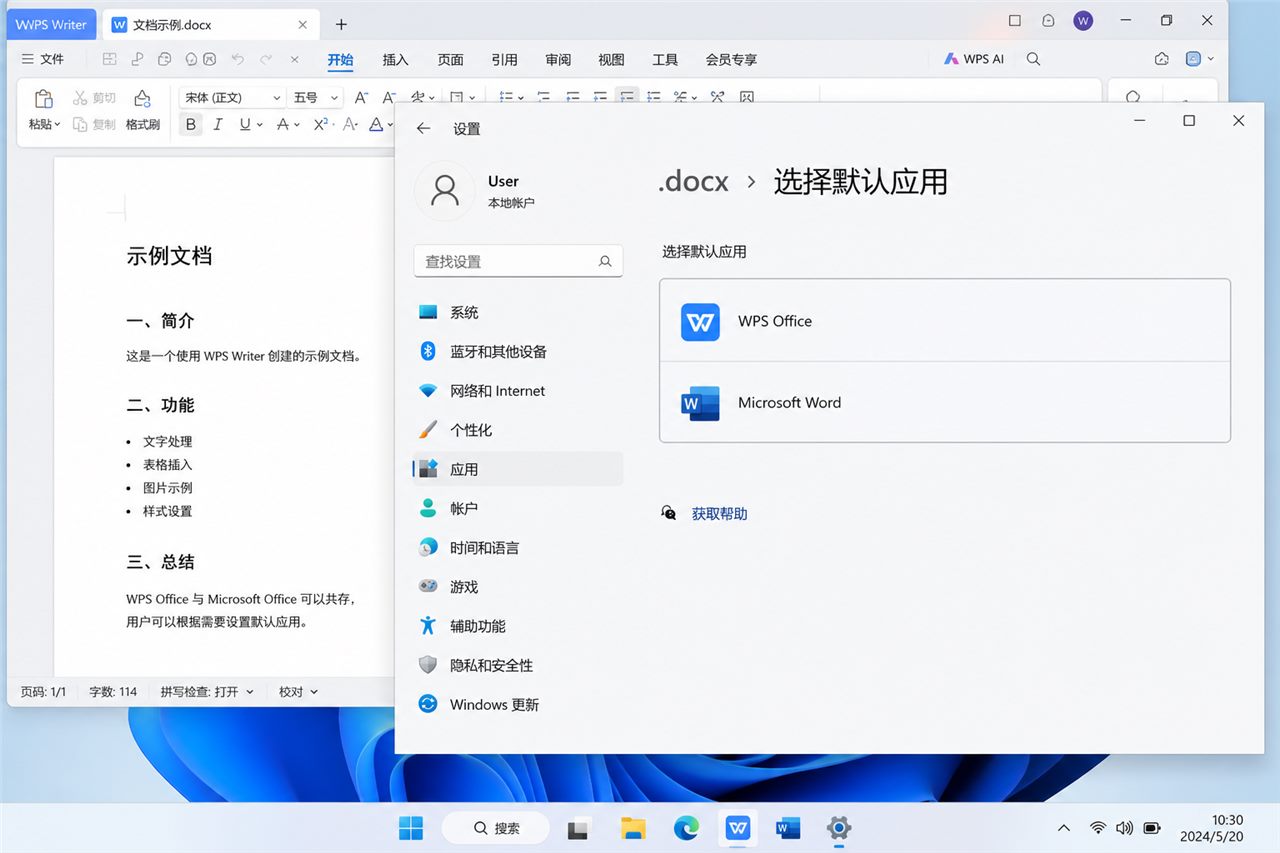This screenshot has width=1280, height=853.
Task: Click the WPS AI button
Action: (974, 59)
